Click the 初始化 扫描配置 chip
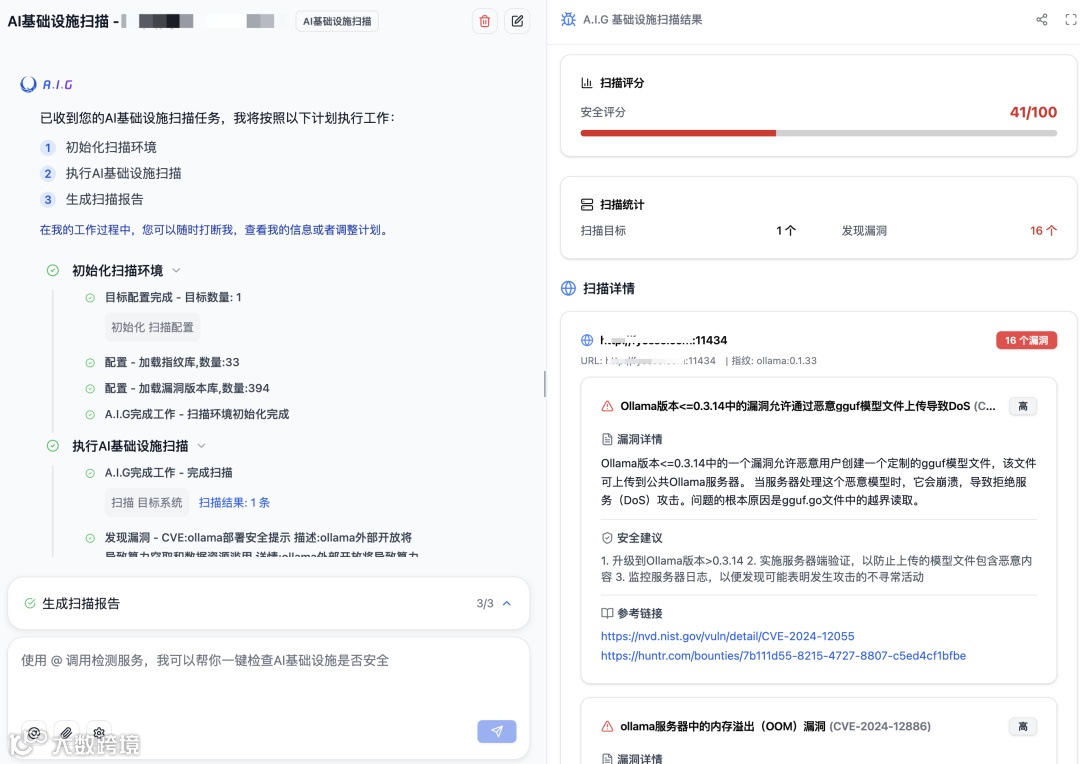Viewport: 1080px width, 764px height. tap(152, 327)
